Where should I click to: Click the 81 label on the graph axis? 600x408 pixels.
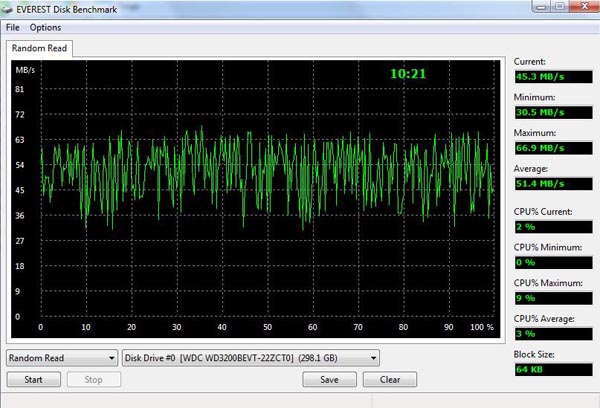tap(20, 89)
